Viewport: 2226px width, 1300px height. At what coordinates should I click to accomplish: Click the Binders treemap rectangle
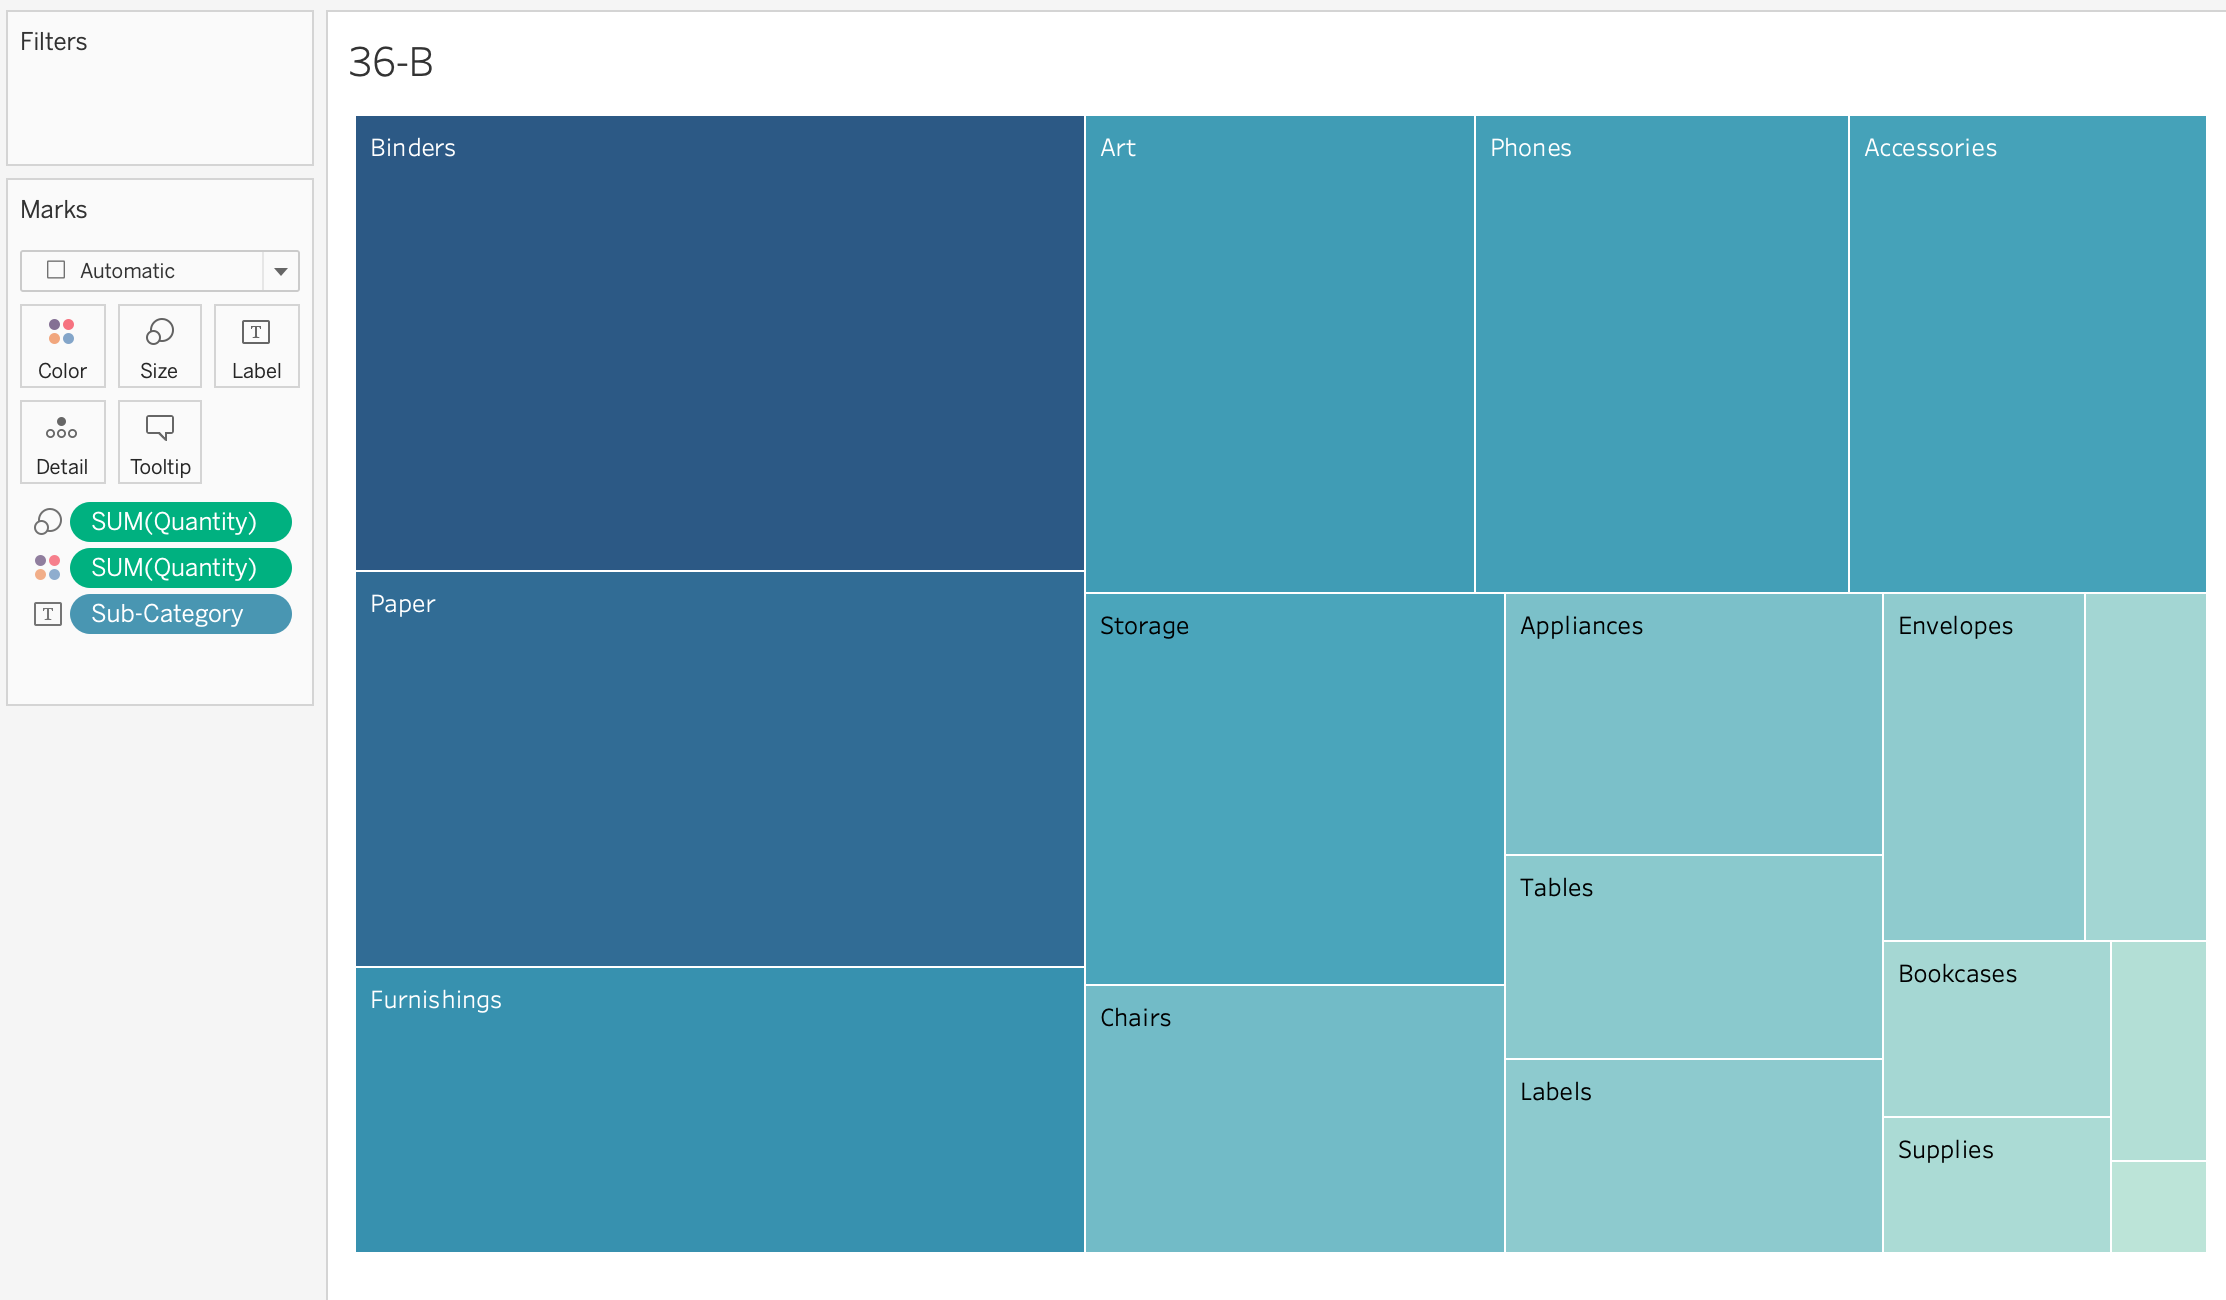(x=719, y=343)
